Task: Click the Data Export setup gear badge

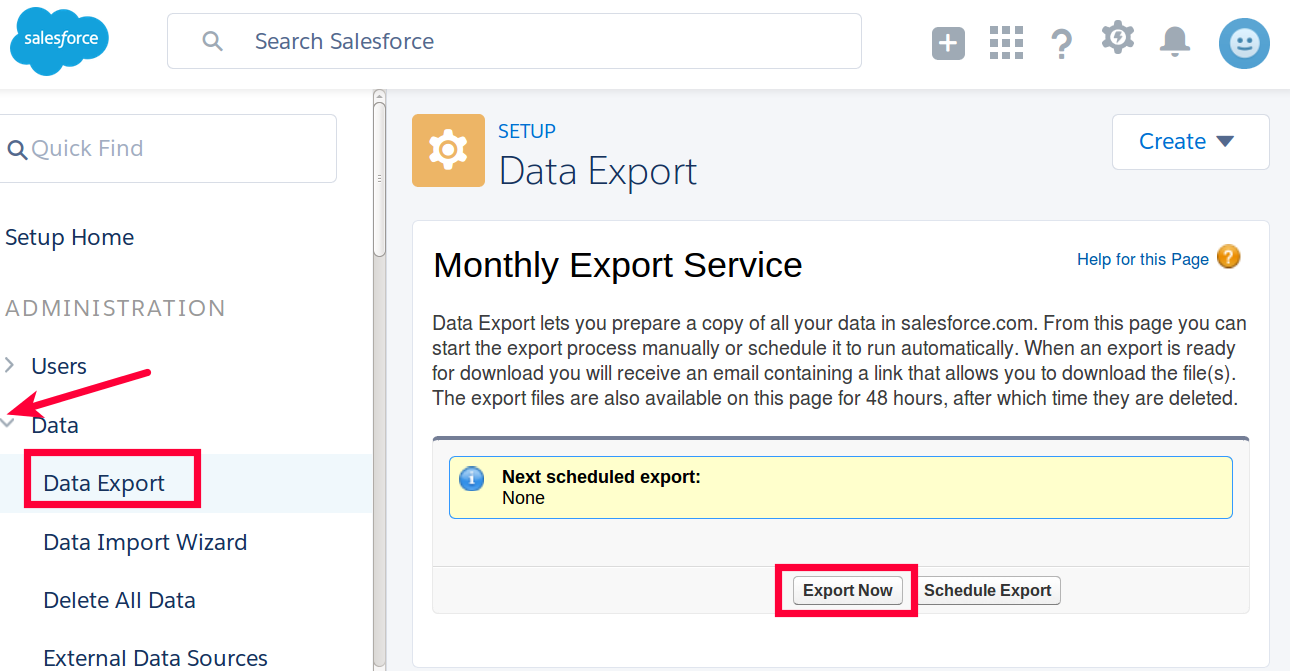Action: [448, 151]
